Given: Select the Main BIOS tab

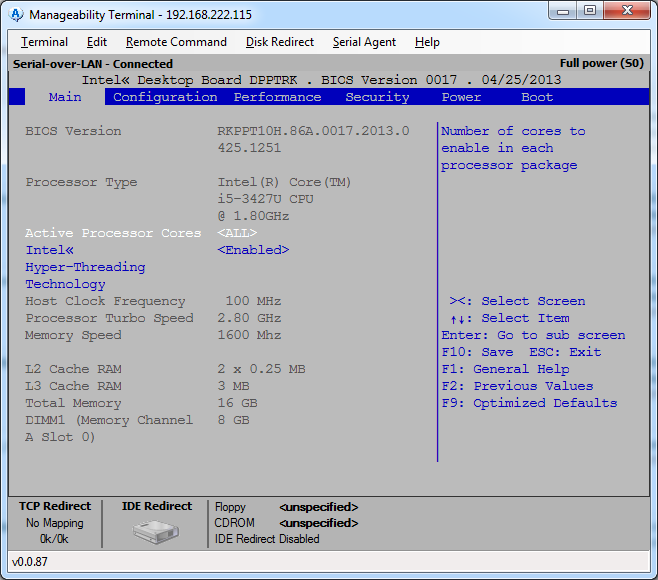Looking at the screenshot, I should (x=65, y=97).
